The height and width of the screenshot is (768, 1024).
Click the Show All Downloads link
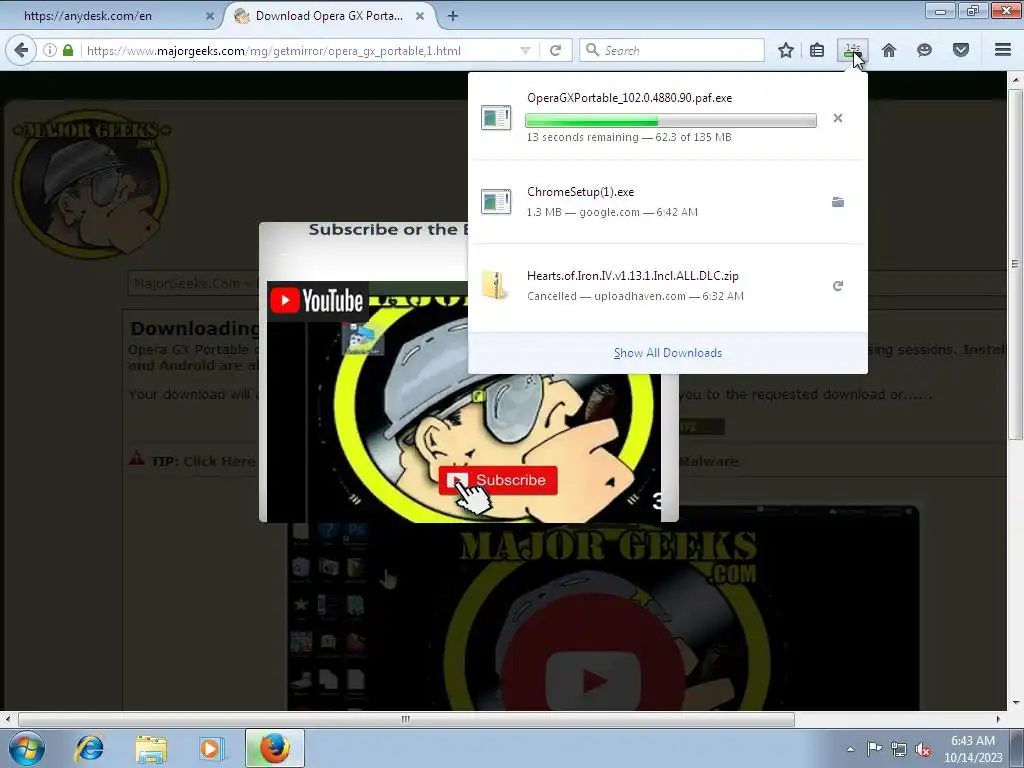click(667, 353)
